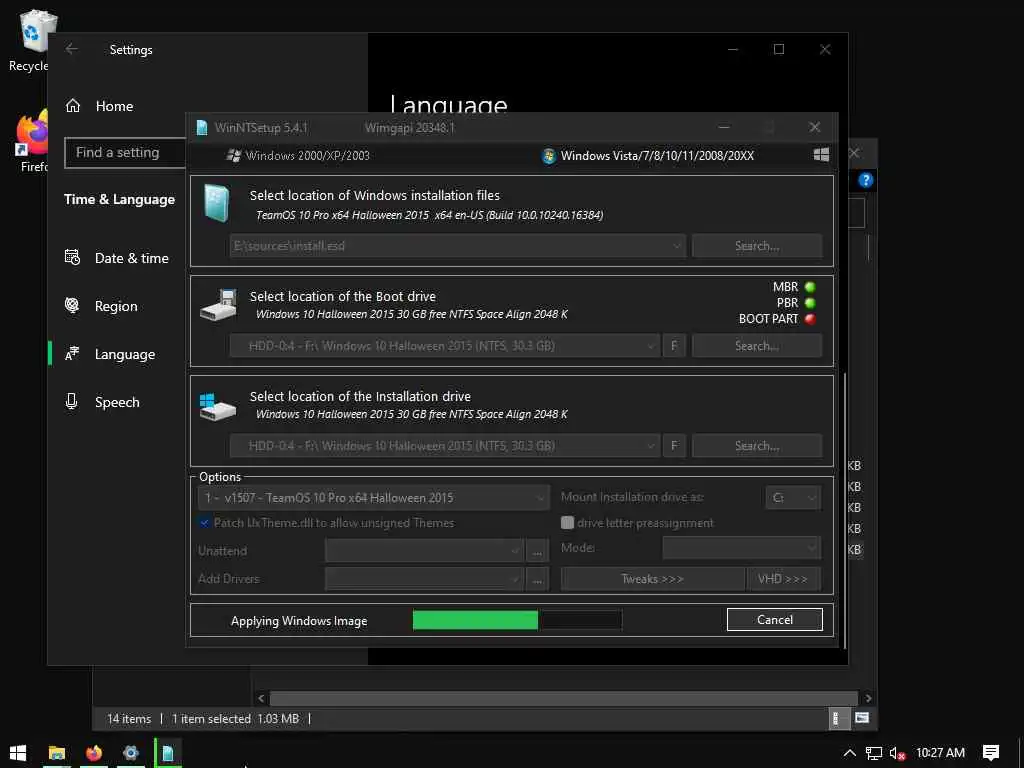Browse for drivers with ellipsis button
The height and width of the screenshot is (768, 1024).
click(x=537, y=579)
